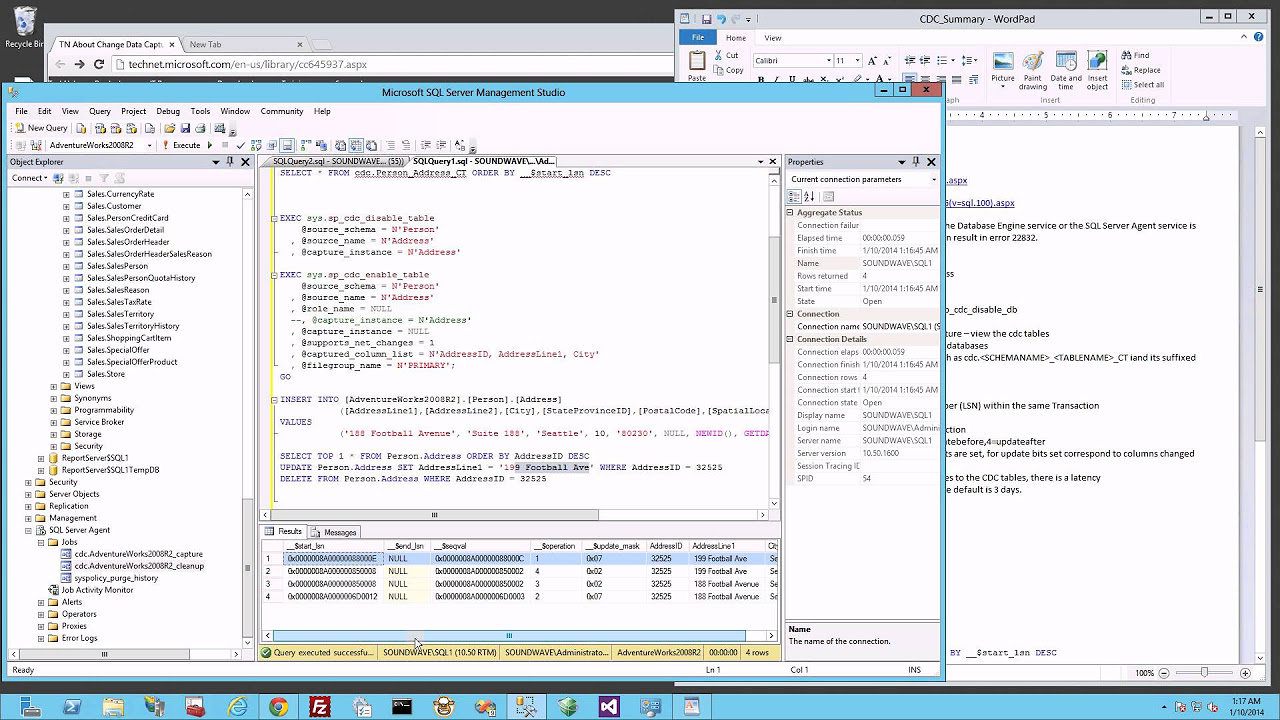This screenshot has height=720, width=1280.
Task: Click the Increase Indent toolbar icon
Action: pyautogui.click(x=442, y=145)
